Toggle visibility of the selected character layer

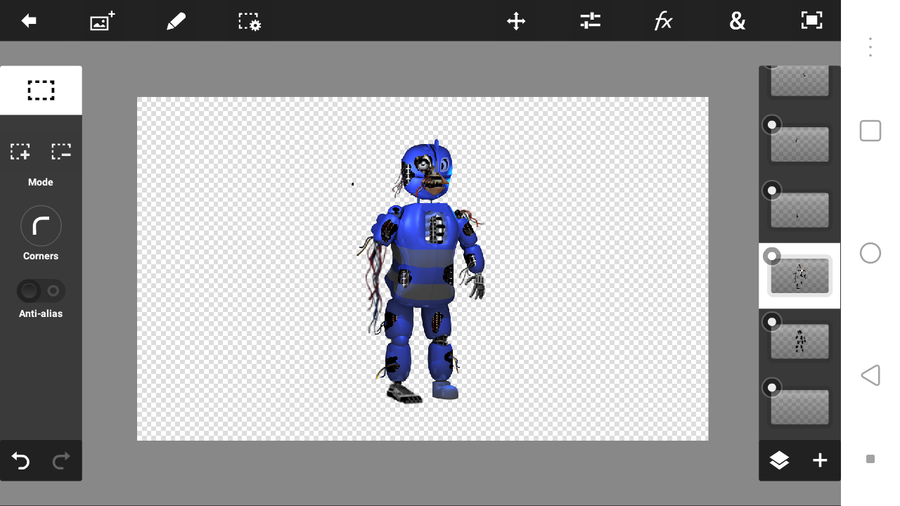click(772, 256)
